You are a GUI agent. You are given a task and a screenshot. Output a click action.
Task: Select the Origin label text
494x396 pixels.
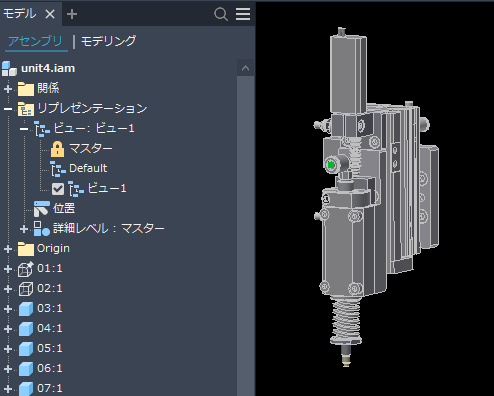[x=53, y=249]
